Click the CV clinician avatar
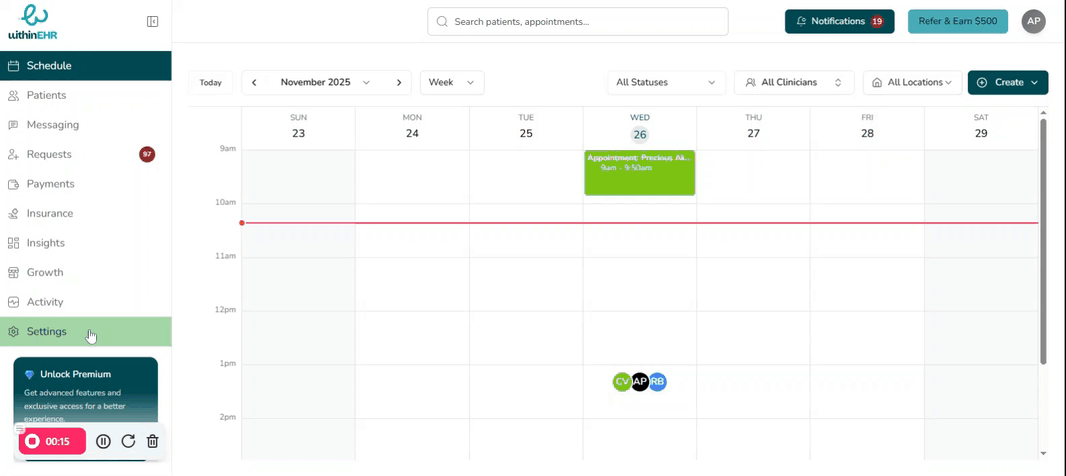The width and height of the screenshot is (1066, 476). pyautogui.click(x=621, y=382)
